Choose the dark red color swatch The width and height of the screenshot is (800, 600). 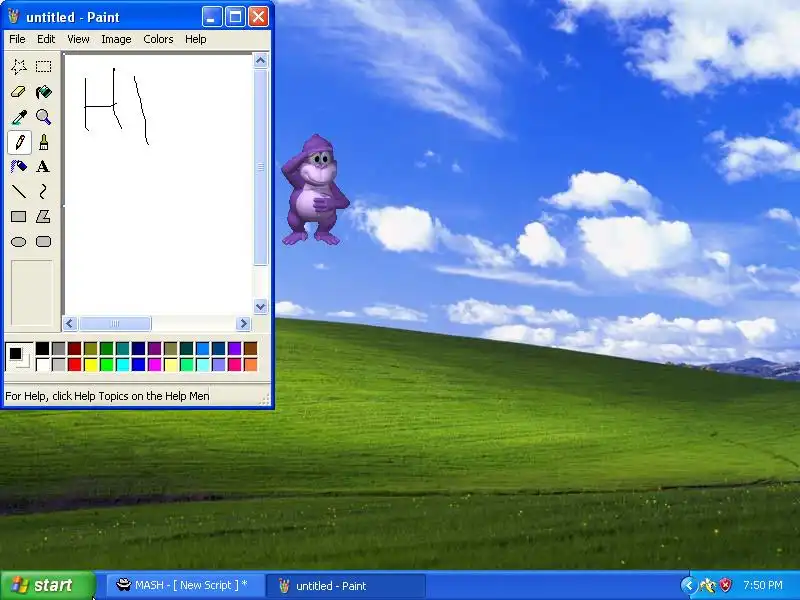coord(74,348)
